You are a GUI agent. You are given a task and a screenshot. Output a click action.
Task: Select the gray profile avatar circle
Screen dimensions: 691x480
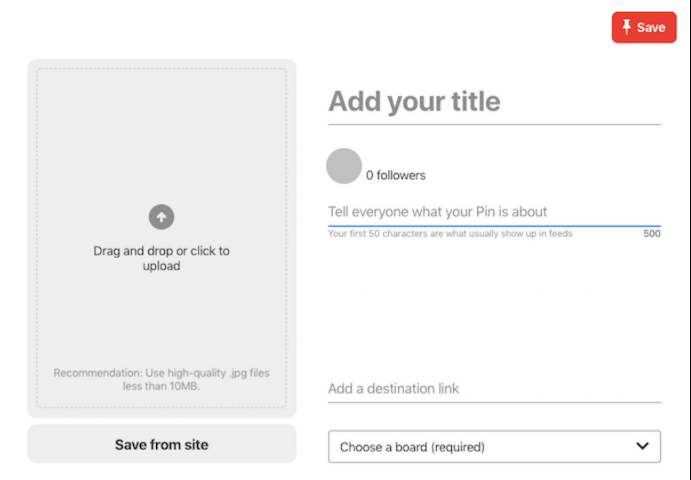344,166
